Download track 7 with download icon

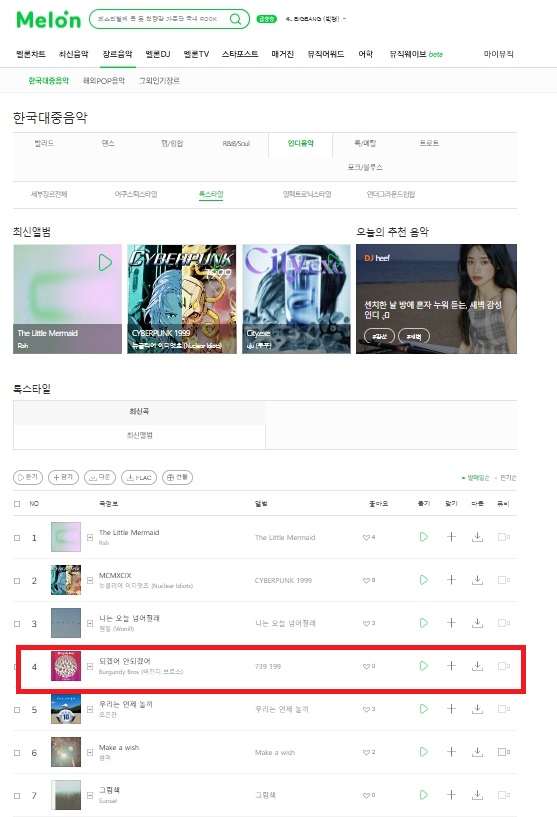(x=477, y=795)
